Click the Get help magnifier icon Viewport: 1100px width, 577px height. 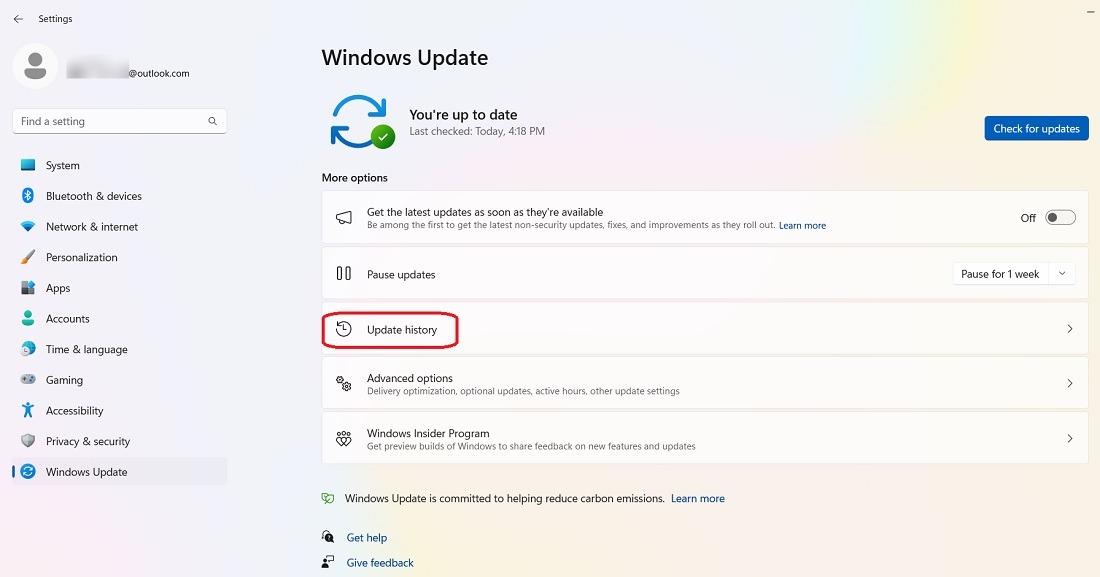[x=329, y=537]
